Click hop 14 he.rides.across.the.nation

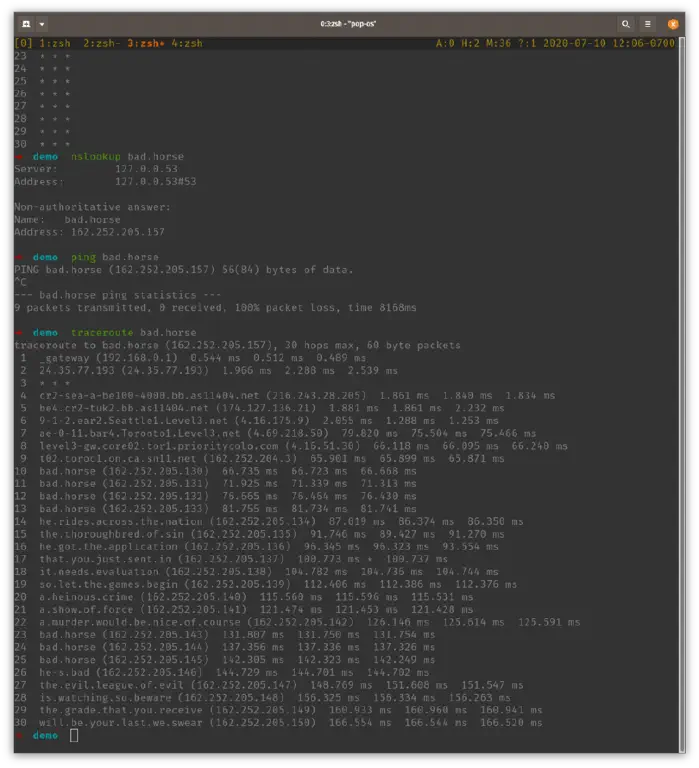coord(121,521)
